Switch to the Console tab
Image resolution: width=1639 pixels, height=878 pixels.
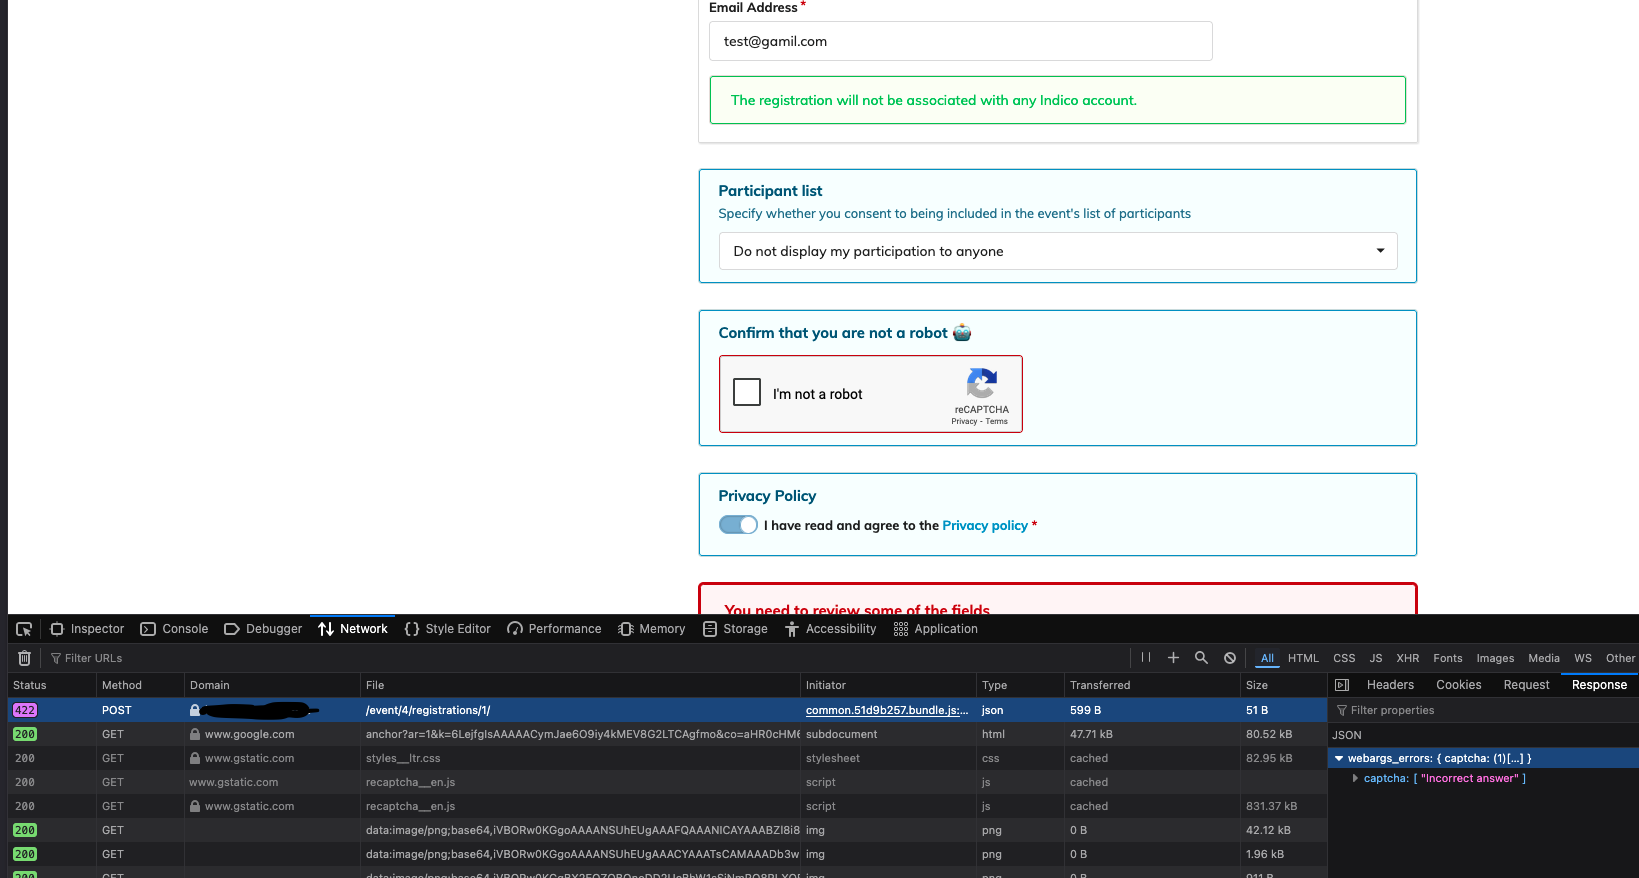point(175,629)
